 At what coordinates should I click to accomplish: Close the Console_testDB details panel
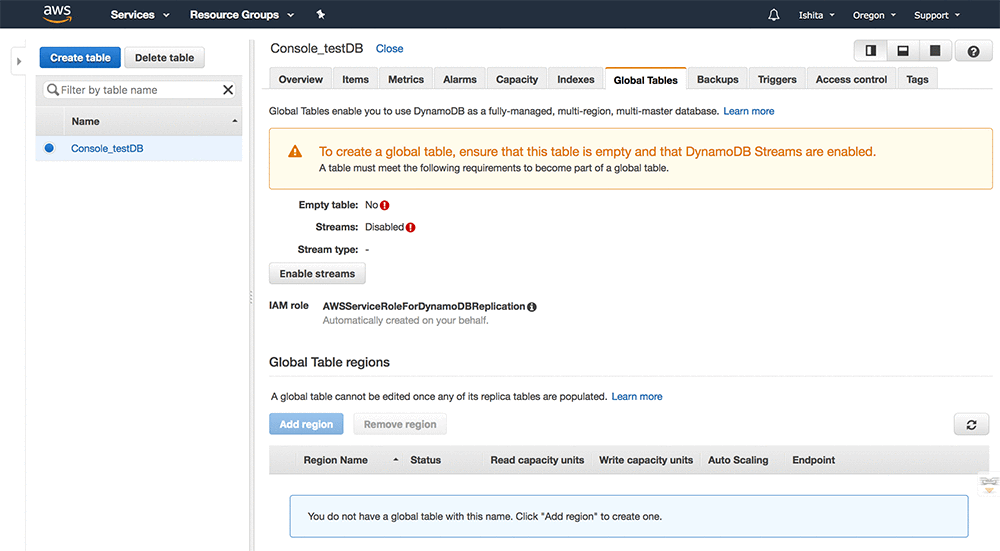pos(389,48)
